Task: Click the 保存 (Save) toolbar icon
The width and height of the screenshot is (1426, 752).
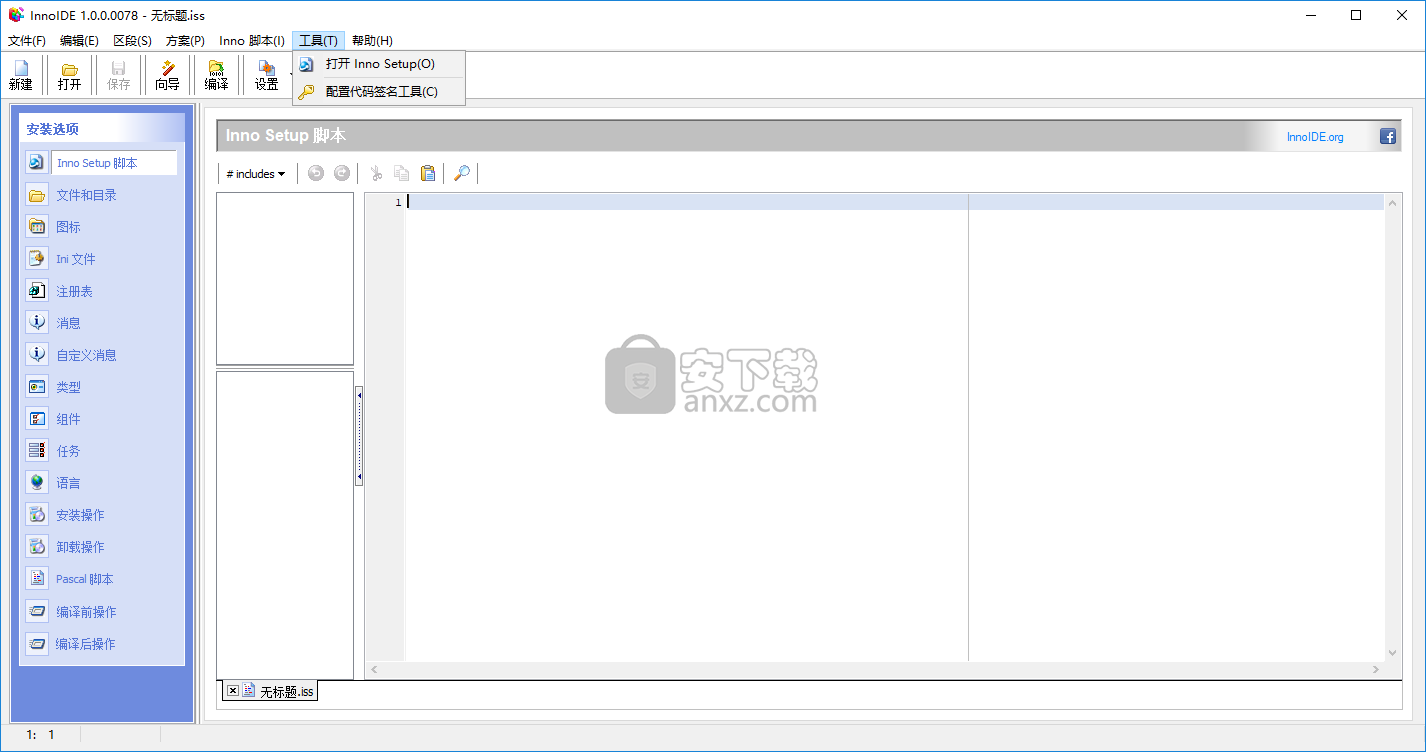Action: (119, 76)
